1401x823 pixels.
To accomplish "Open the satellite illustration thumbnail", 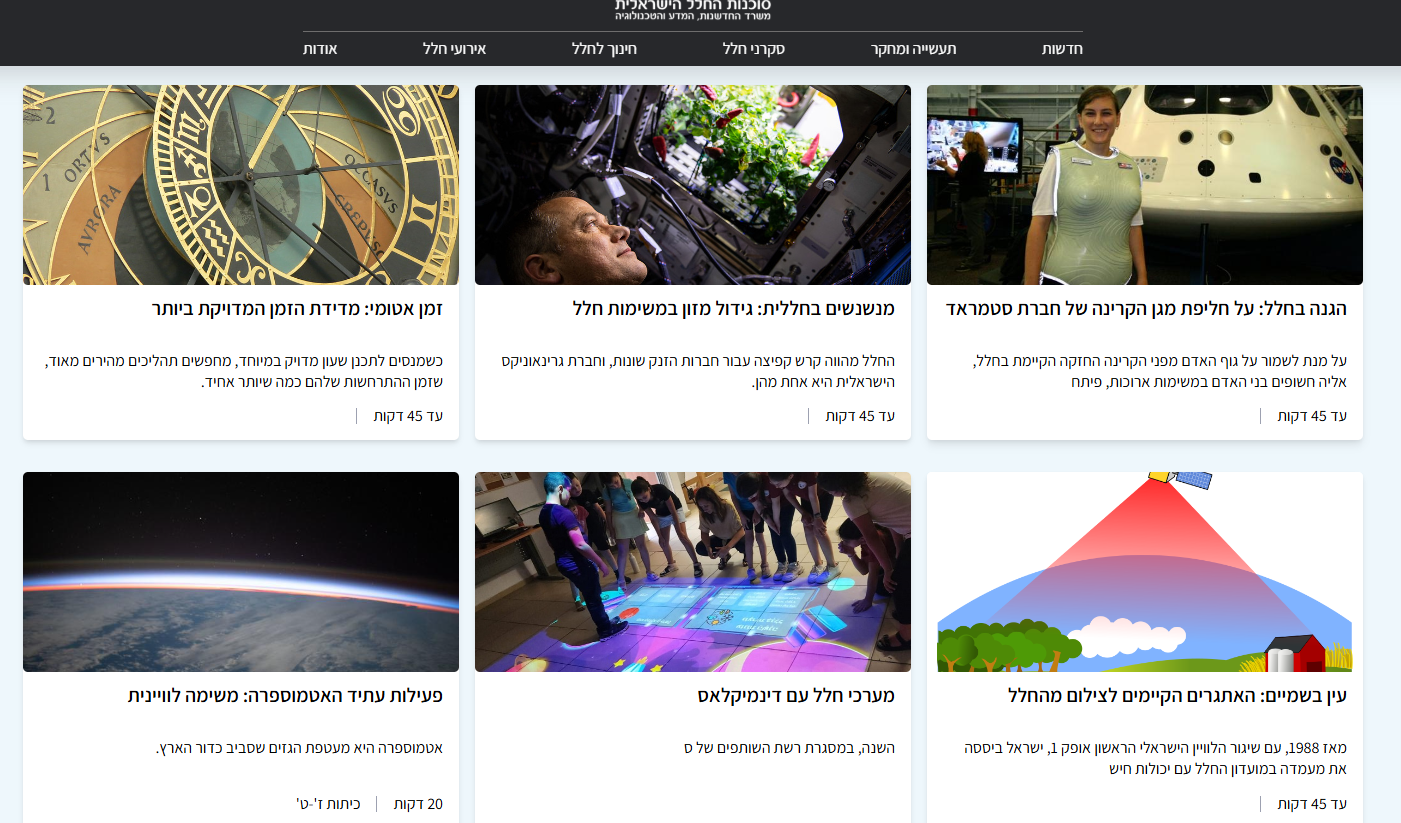I will click(1144, 572).
